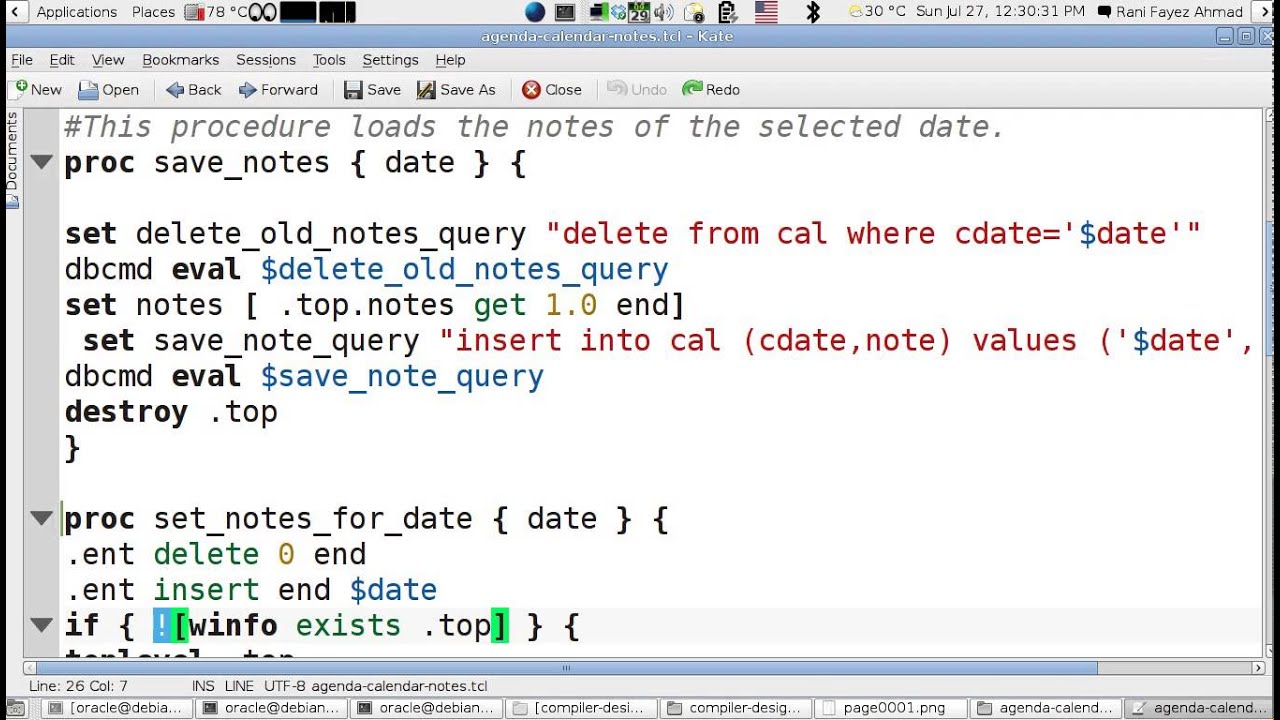Click the weather icon showing 30 °C
The image size is (1280, 720).
856,12
